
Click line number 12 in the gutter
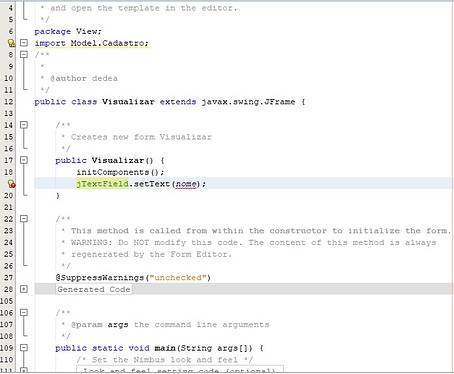point(8,102)
